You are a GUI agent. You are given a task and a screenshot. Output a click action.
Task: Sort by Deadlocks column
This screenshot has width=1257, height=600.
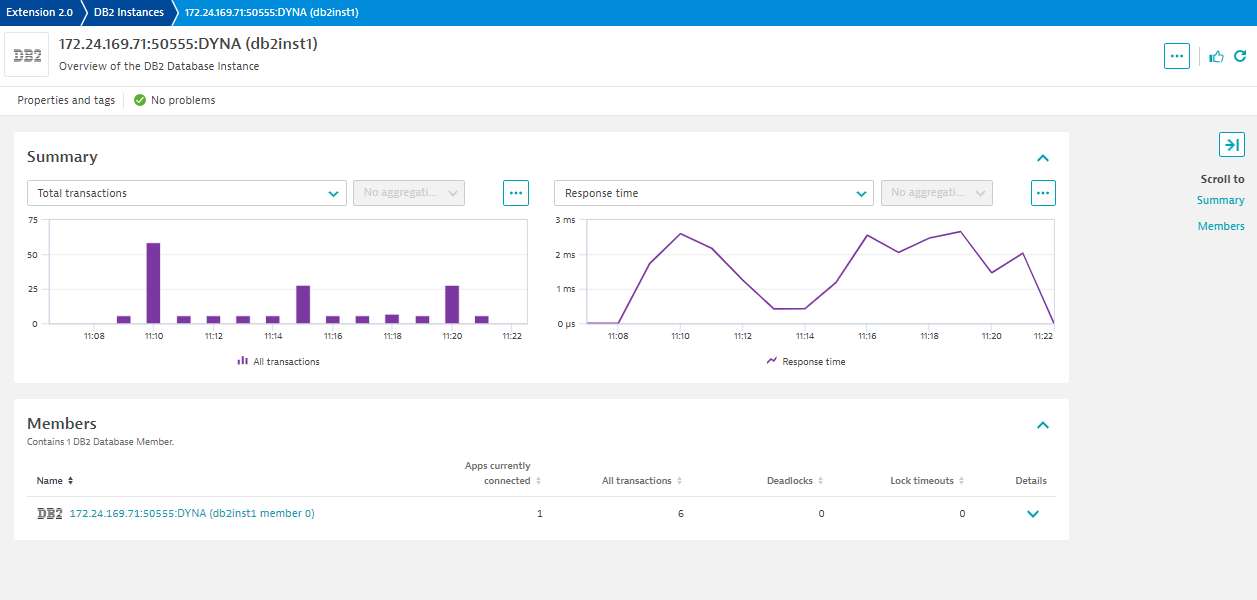tap(795, 481)
